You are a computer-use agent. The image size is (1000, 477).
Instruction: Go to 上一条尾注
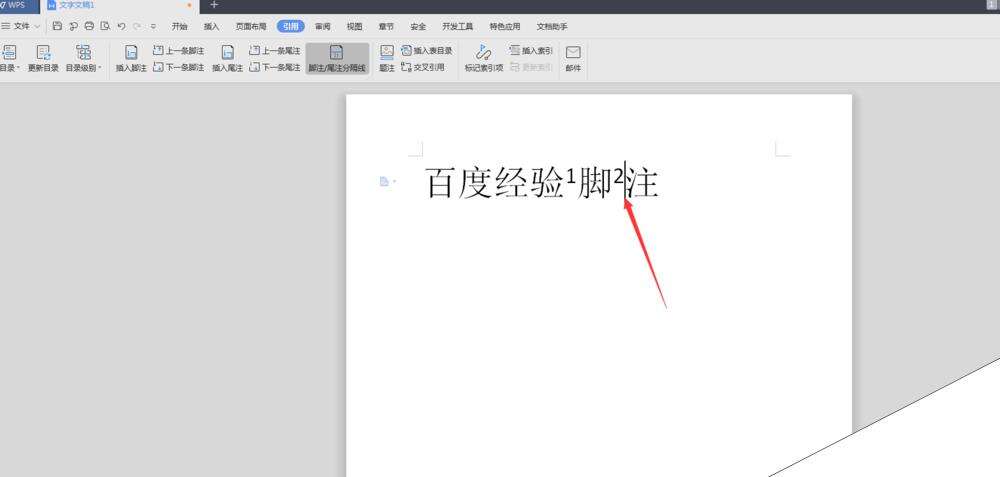point(275,50)
